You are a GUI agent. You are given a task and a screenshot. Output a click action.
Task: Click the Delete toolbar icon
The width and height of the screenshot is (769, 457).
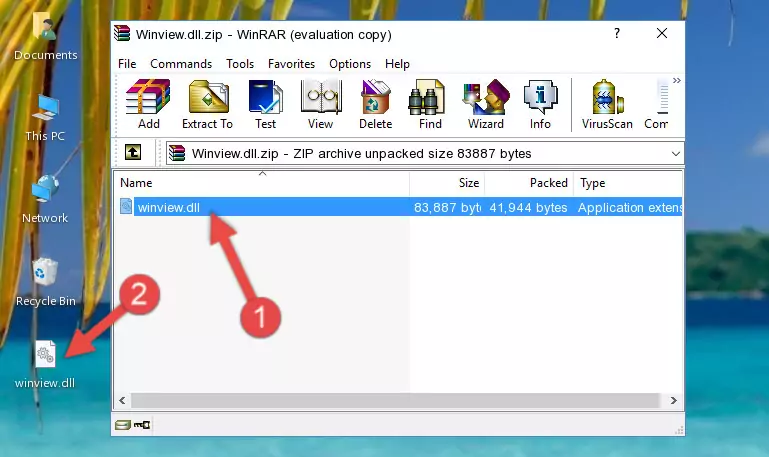(x=375, y=104)
